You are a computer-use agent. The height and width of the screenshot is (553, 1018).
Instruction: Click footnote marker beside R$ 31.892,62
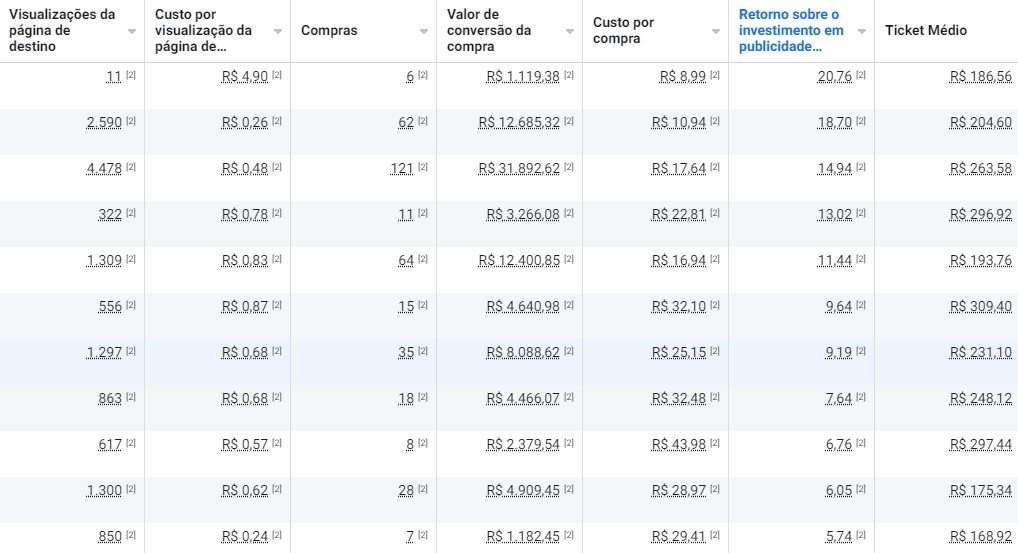pos(569,167)
